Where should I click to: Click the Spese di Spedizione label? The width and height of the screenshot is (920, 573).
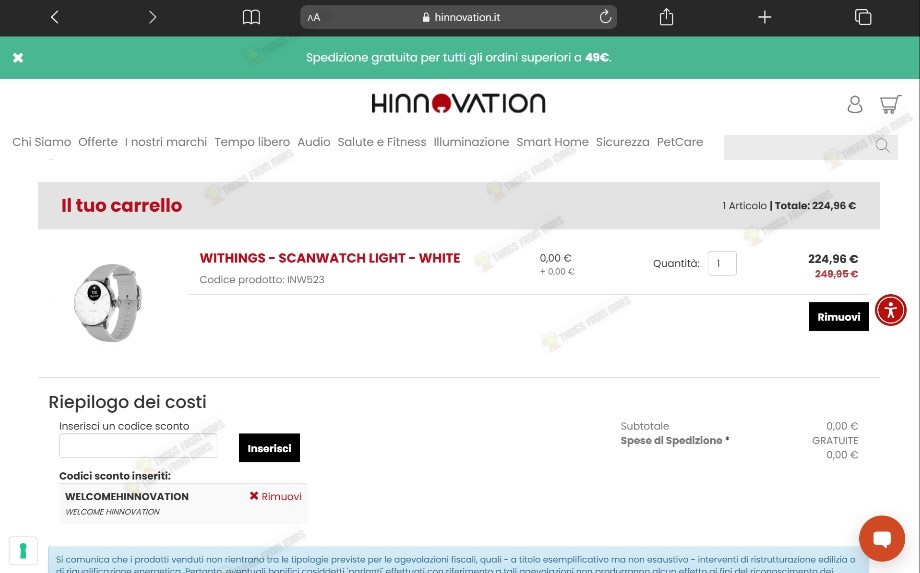click(x=675, y=440)
